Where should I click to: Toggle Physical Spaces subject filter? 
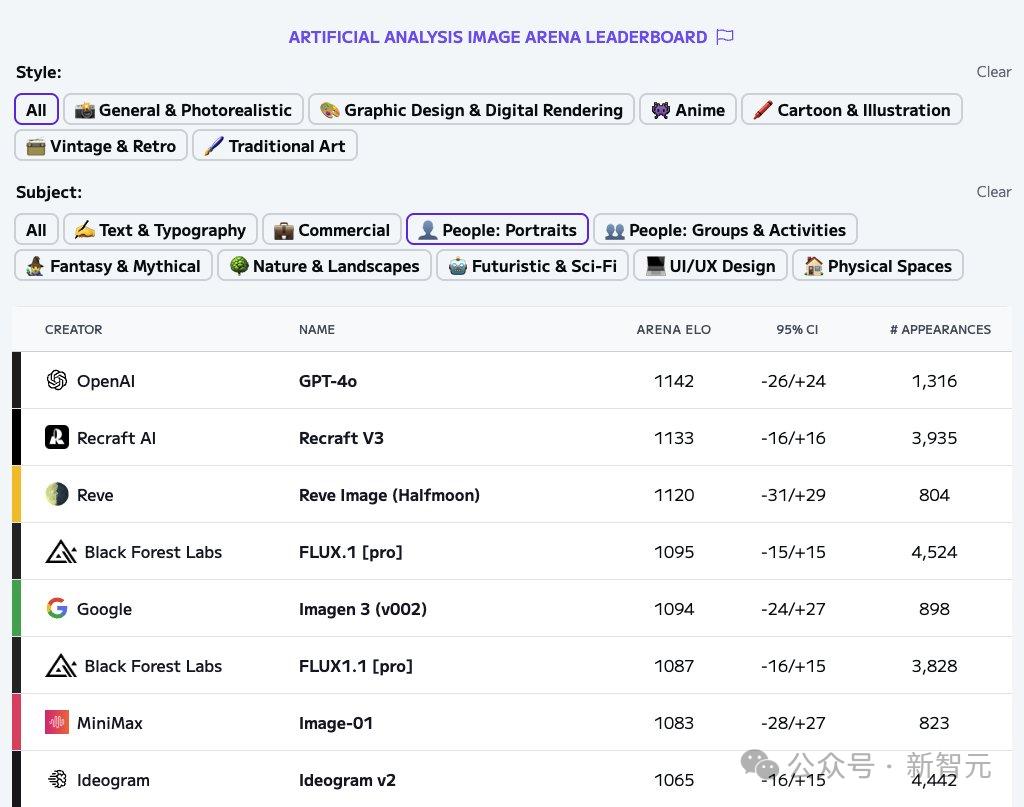tap(878, 266)
